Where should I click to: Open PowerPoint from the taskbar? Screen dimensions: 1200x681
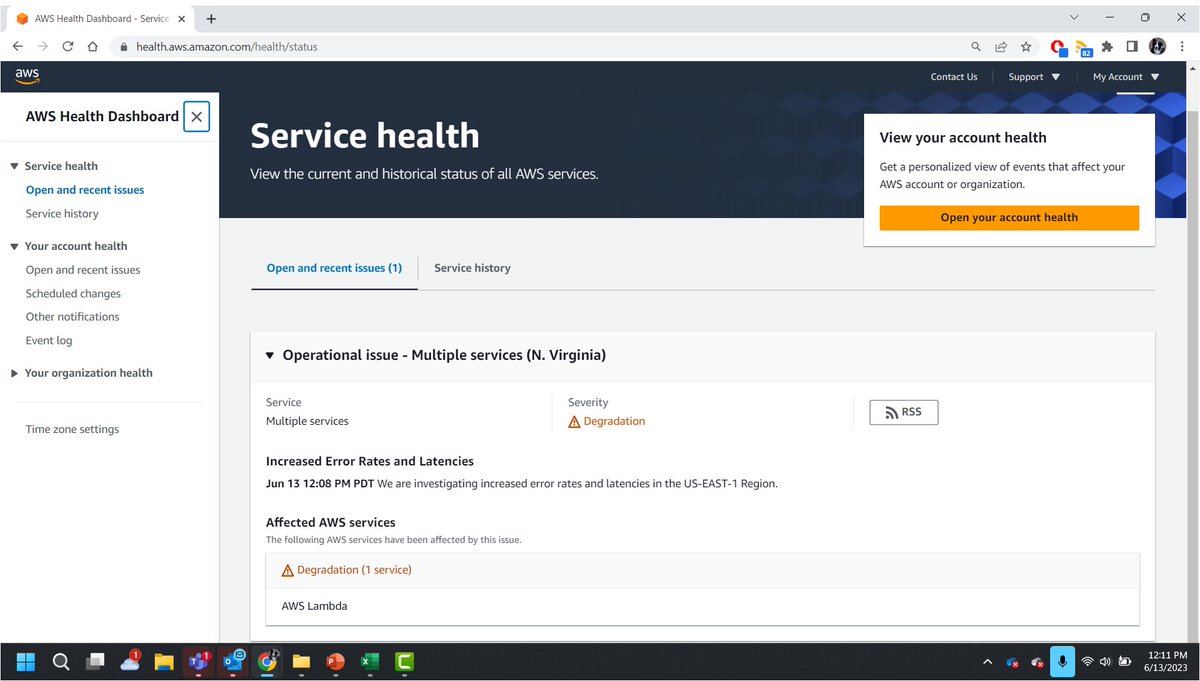tap(335, 661)
